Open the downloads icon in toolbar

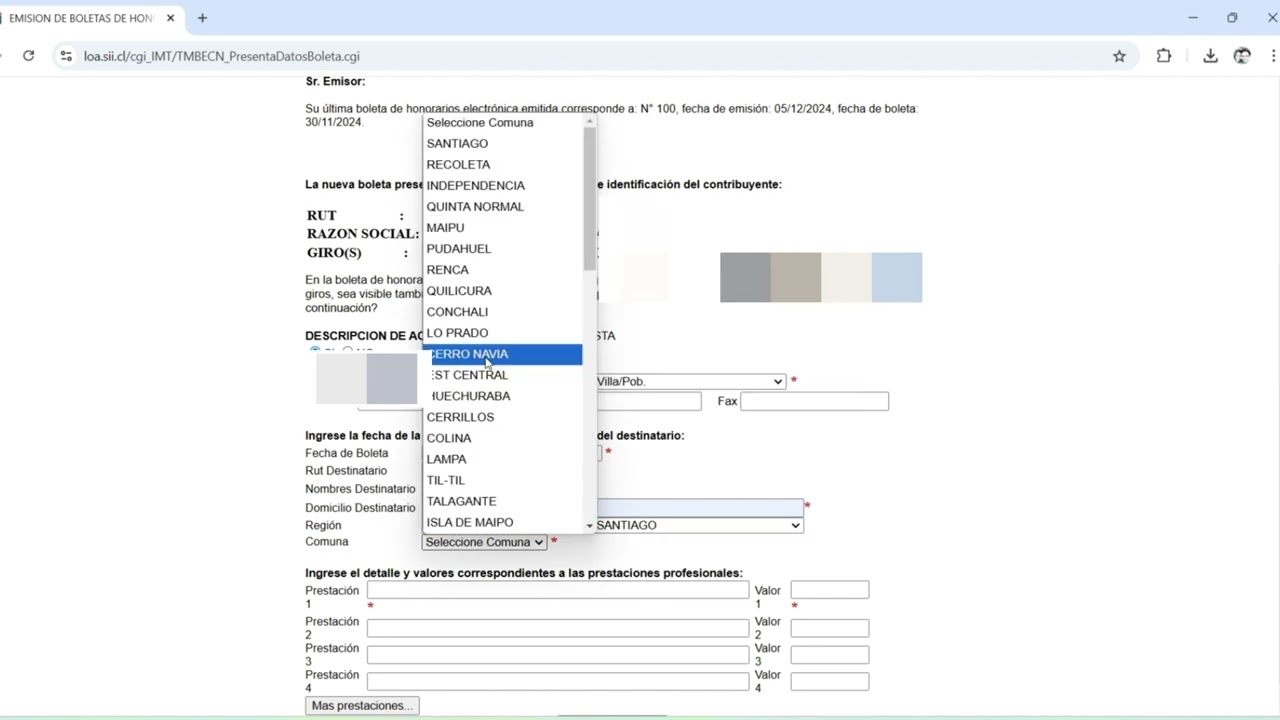pyautogui.click(x=1210, y=56)
